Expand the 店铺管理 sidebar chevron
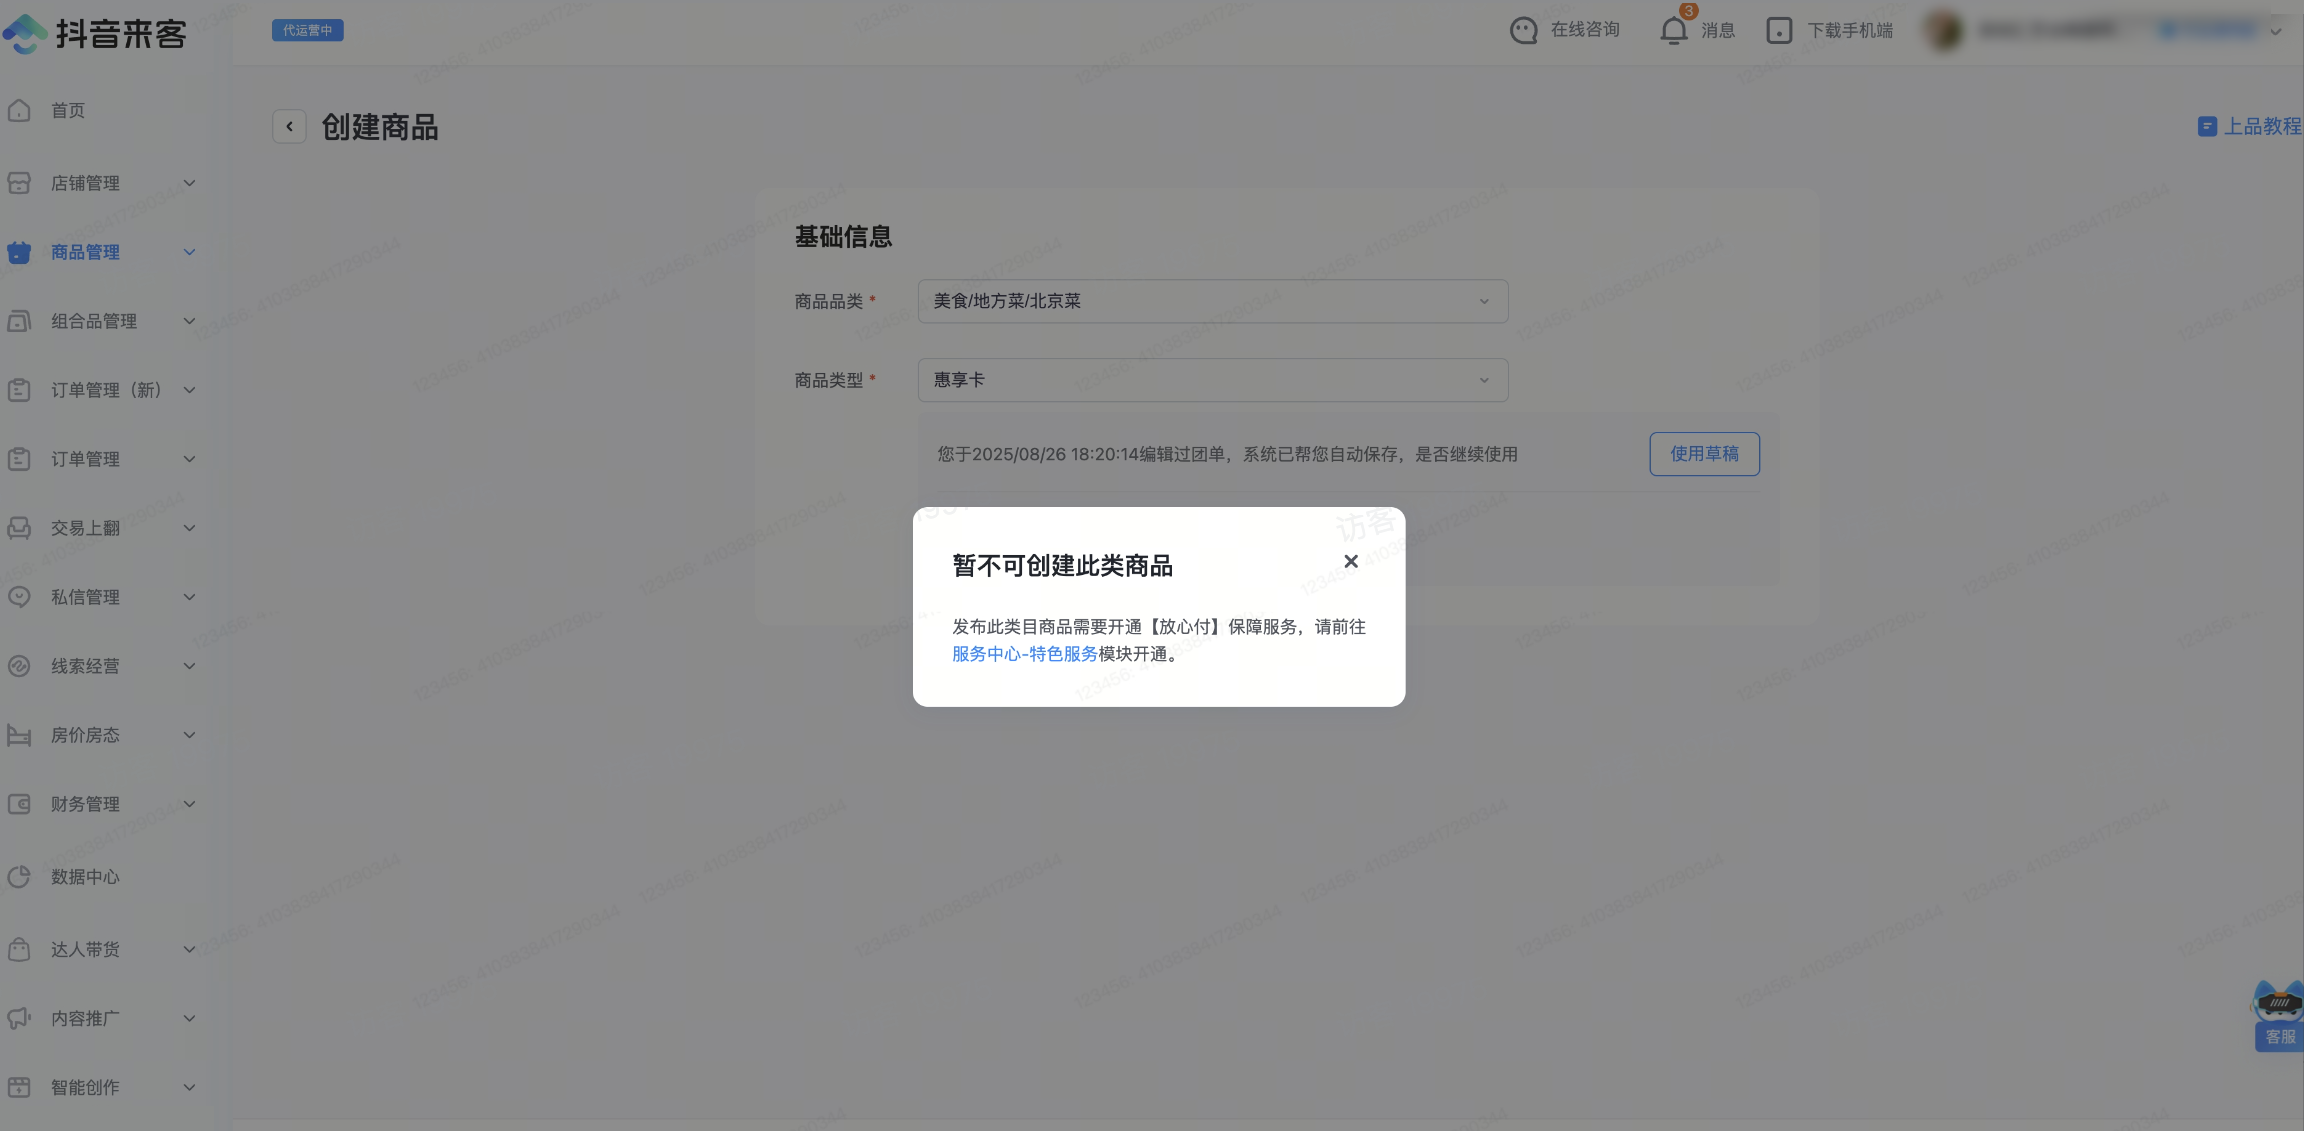Viewport: 2304px width, 1131px height. point(189,183)
